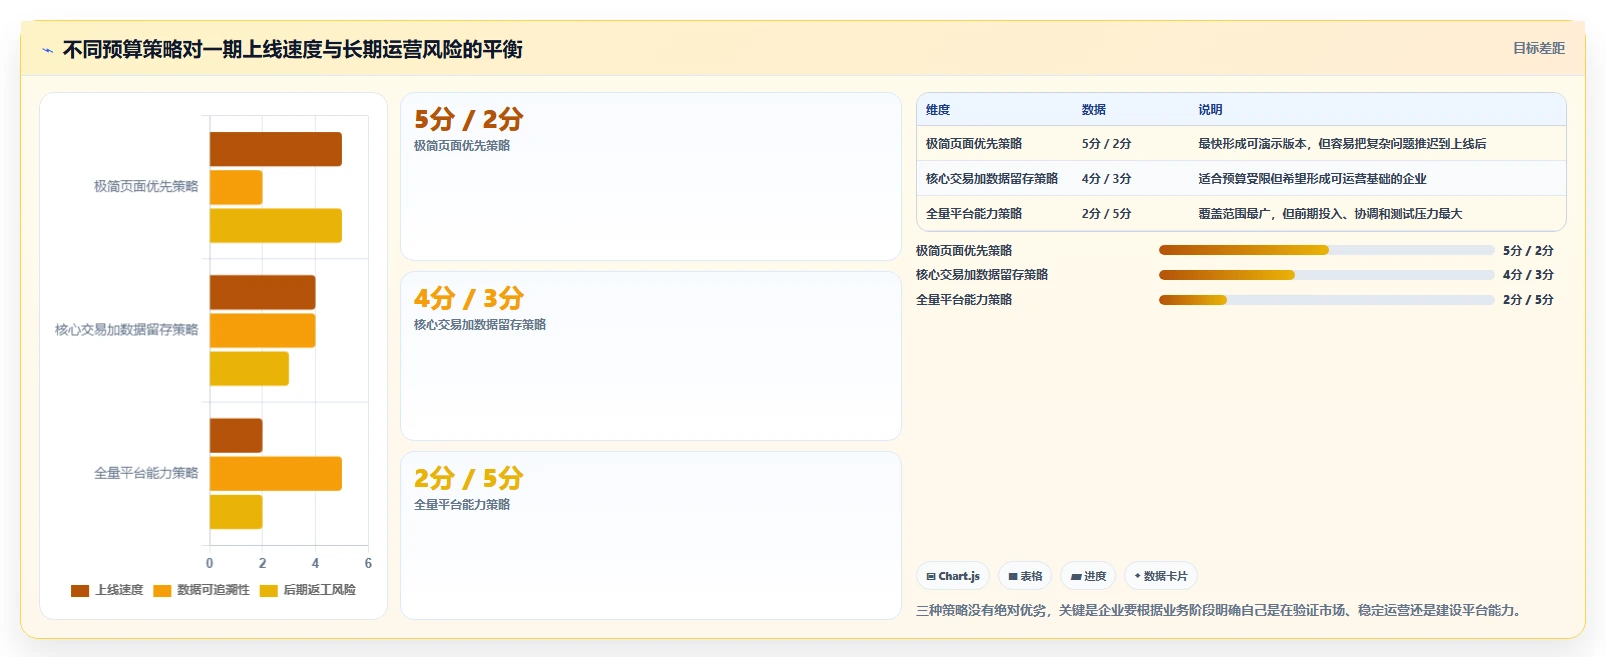Click the 2分 / 5分 value after the progress bar
Viewport: 1606px width, 657px height.
(1528, 300)
